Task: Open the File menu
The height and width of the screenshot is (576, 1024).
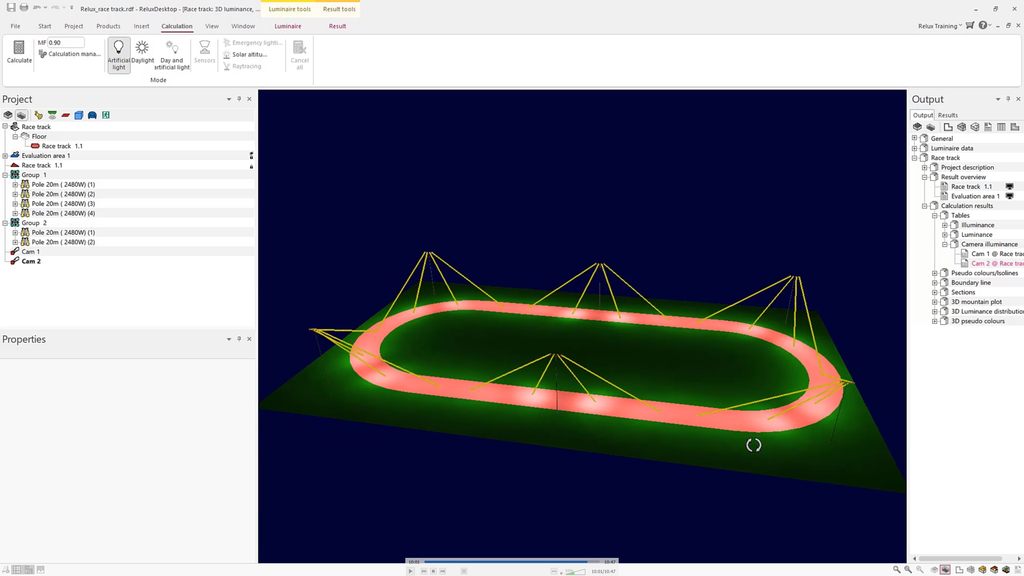Action: pyautogui.click(x=15, y=26)
